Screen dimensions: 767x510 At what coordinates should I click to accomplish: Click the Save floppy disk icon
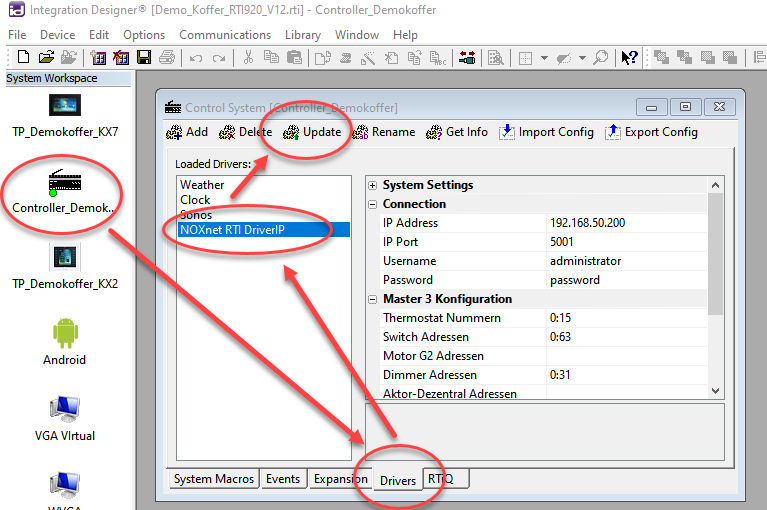tap(144, 57)
